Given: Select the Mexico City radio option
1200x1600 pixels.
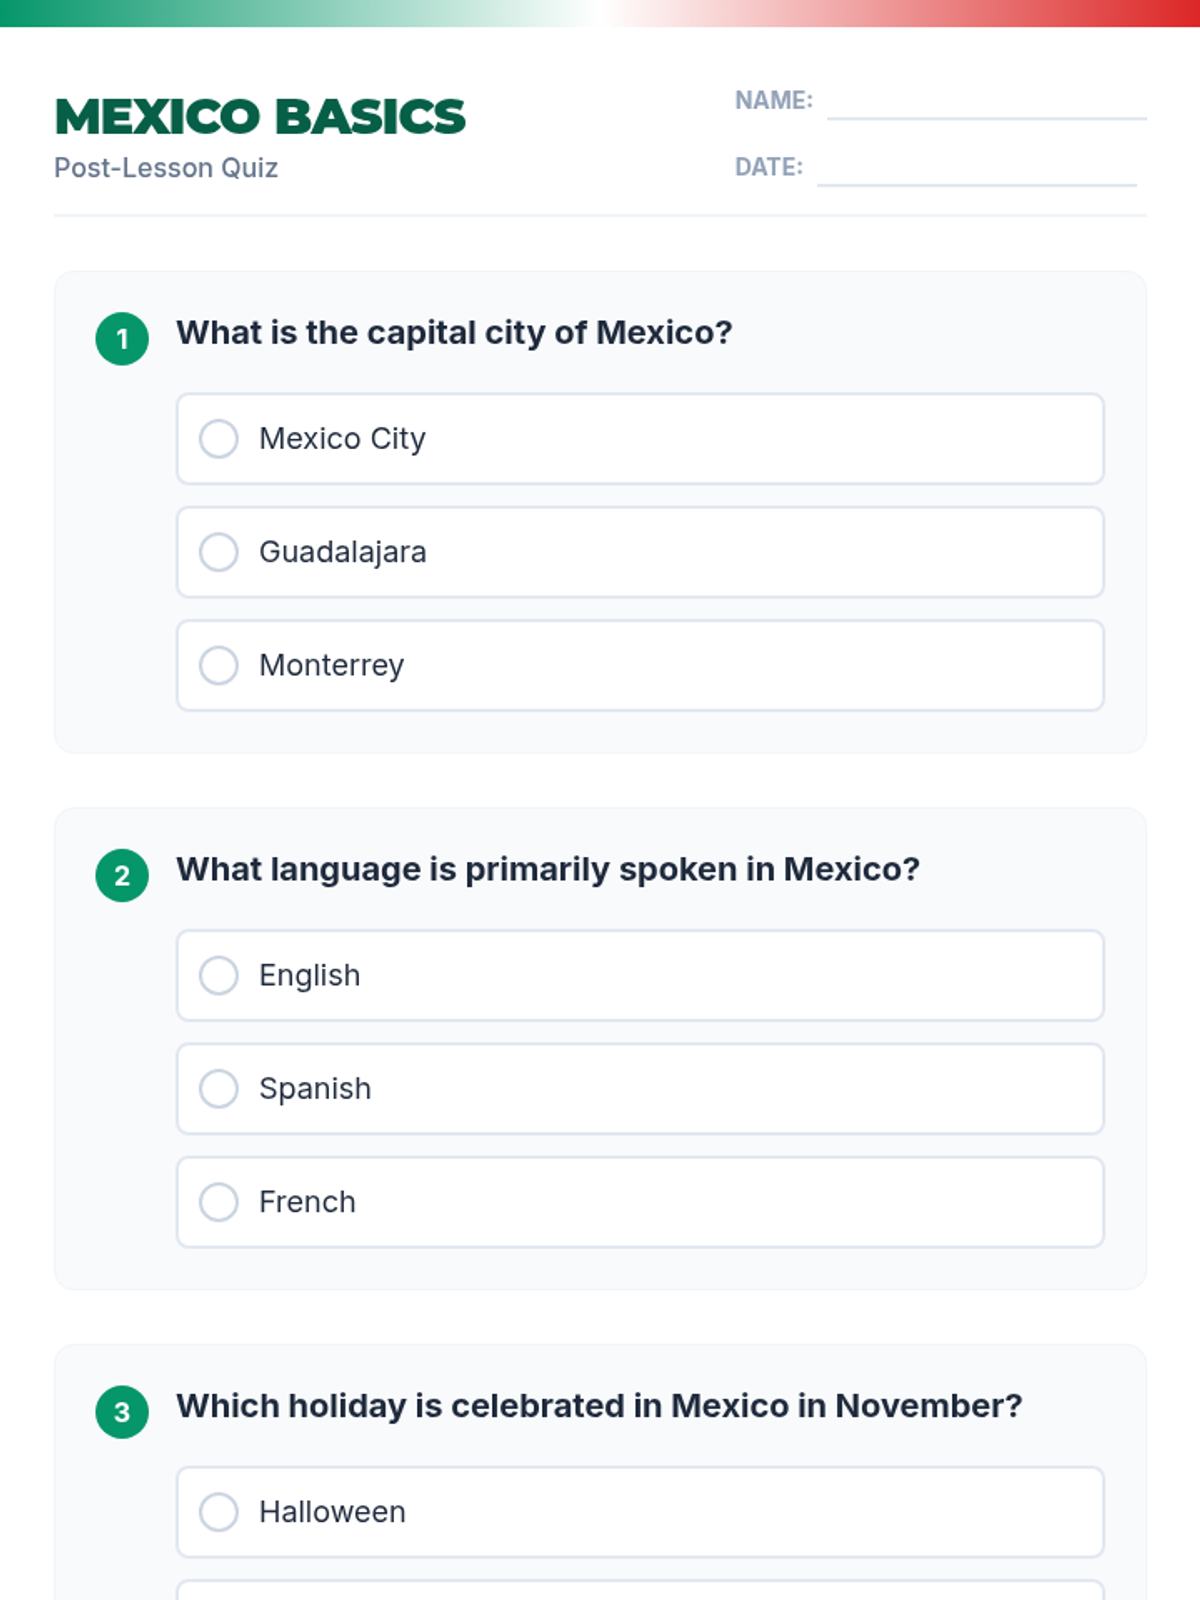Looking at the screenshot, I should (219, 439).
